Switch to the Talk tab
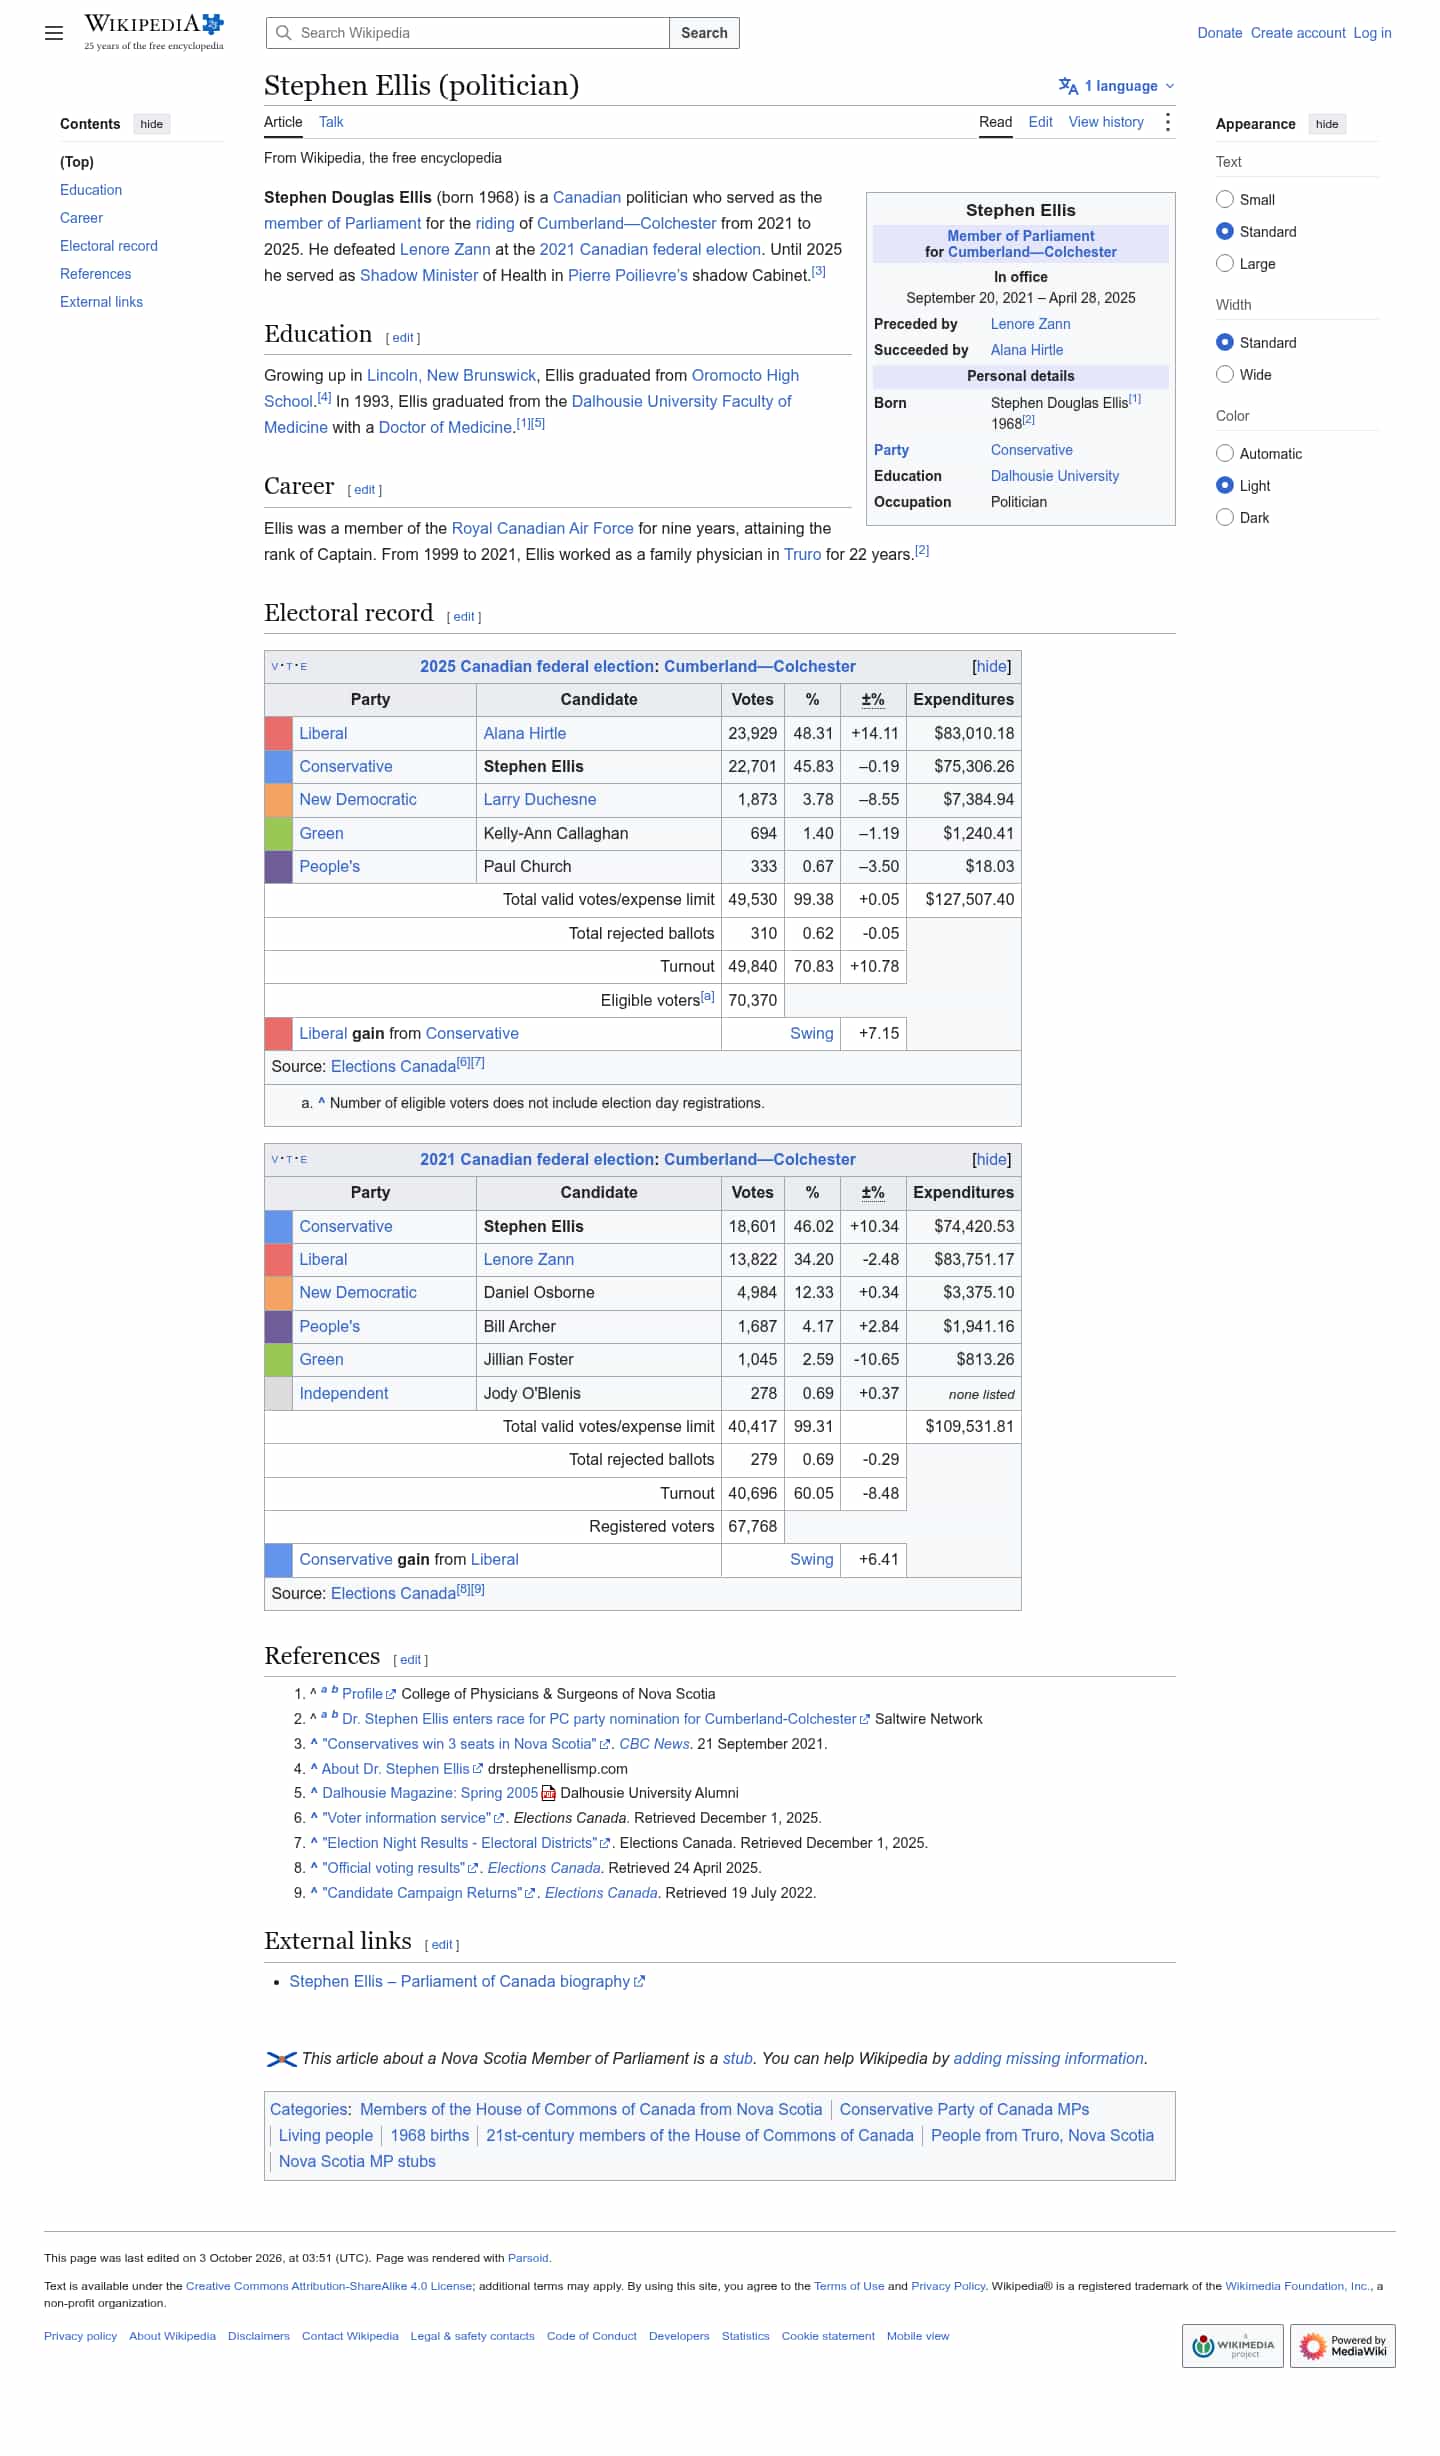Viewport: 1440px width, 2456px height. 331,122
